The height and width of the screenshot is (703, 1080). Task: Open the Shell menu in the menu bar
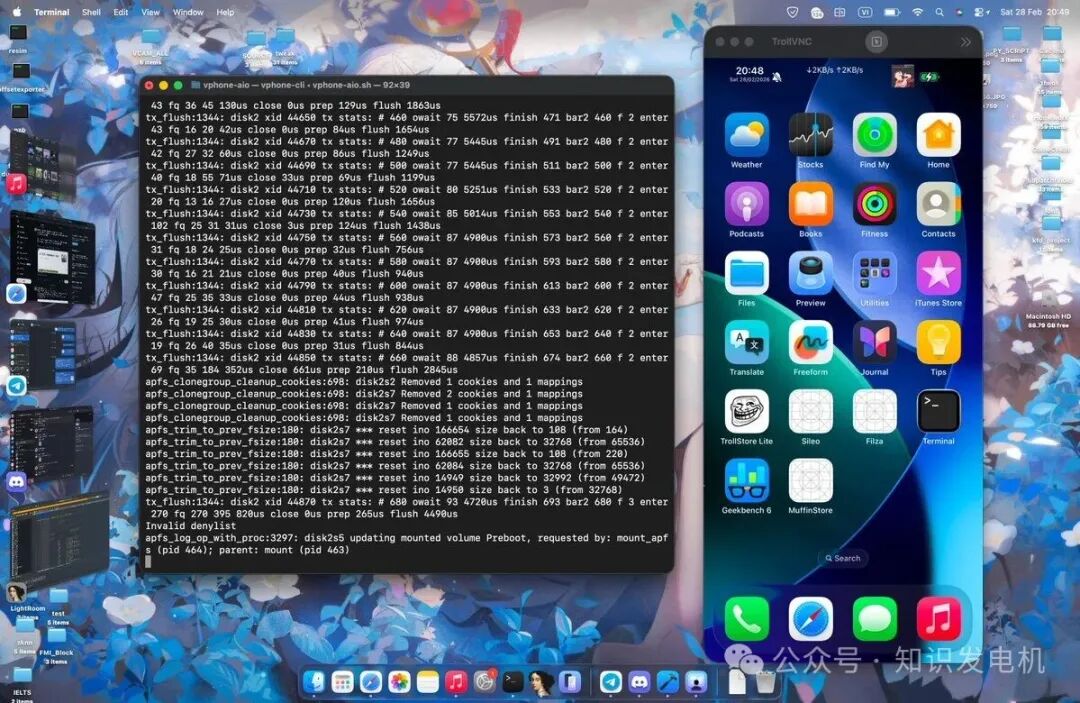pos(91,12)
